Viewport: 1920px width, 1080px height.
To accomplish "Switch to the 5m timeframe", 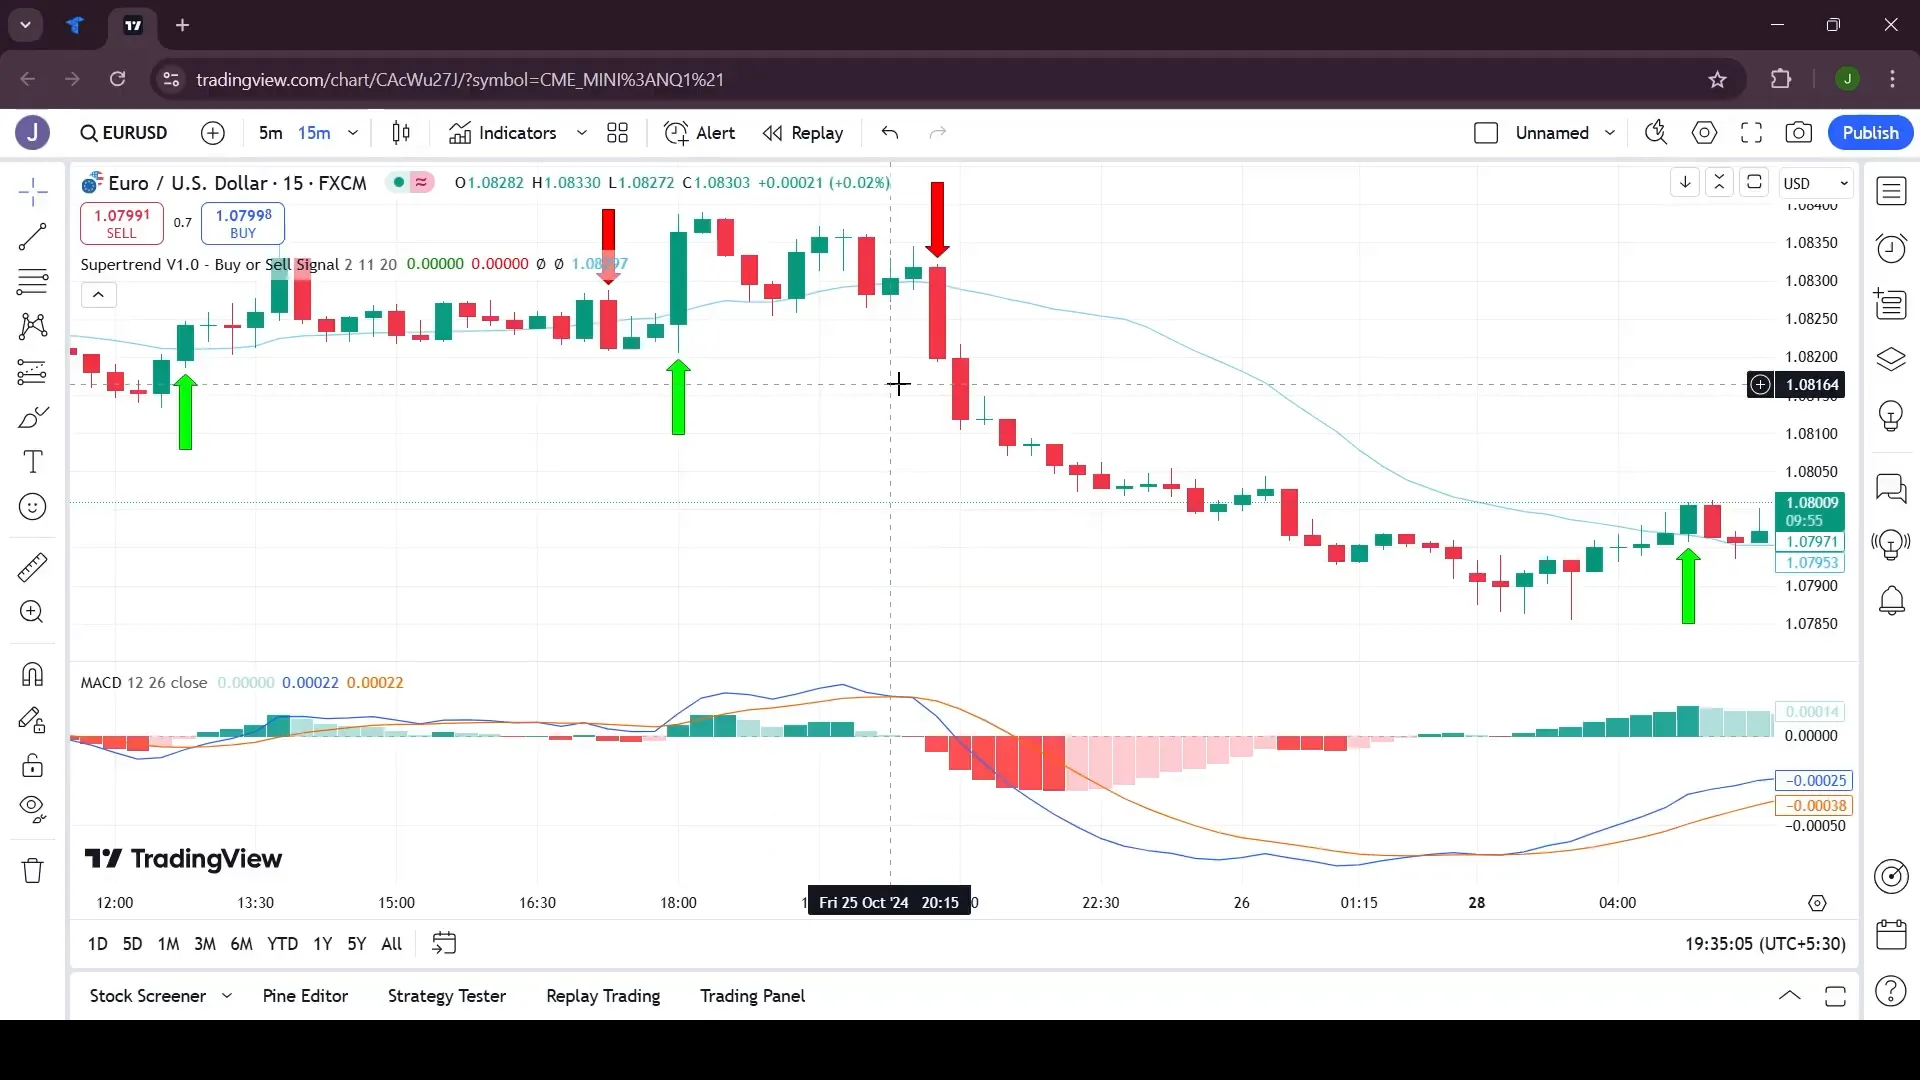I will pyautogui.click(x=270, y=133).
